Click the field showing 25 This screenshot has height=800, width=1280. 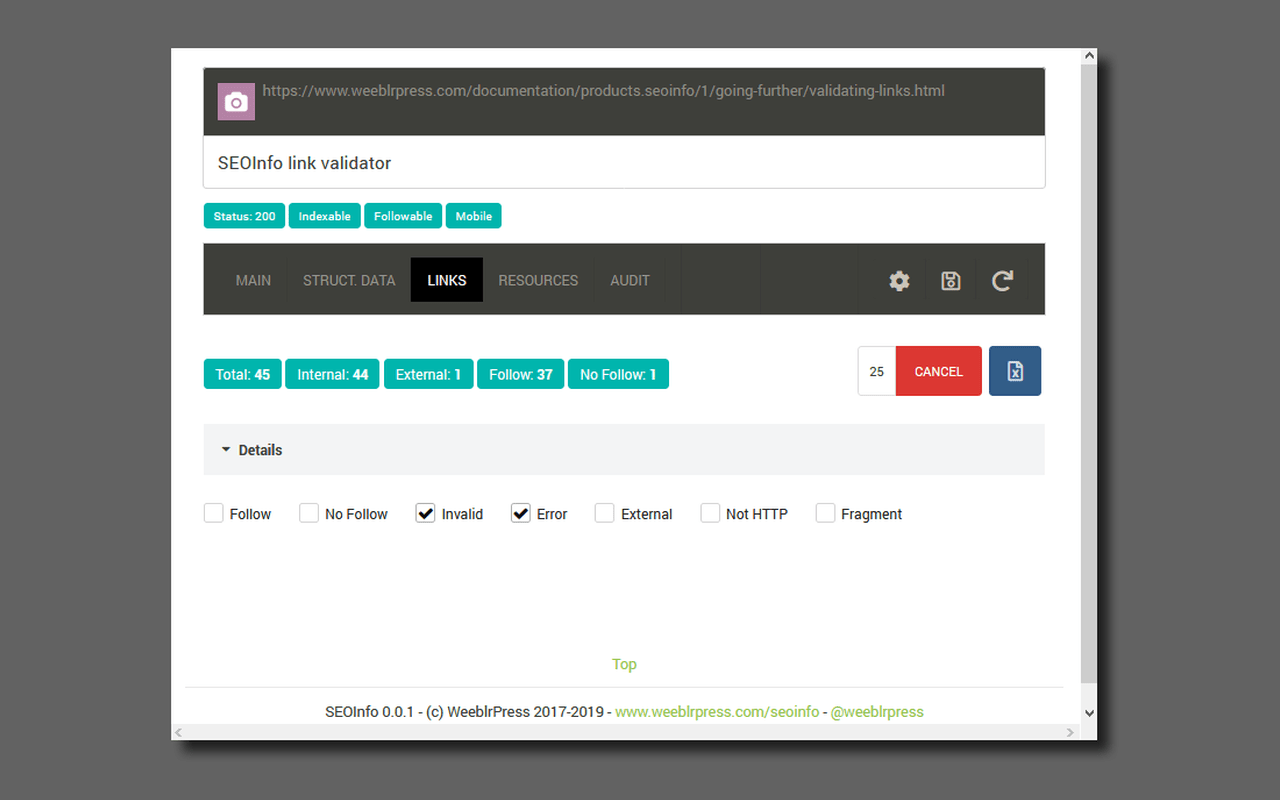[x=877, y=371]
